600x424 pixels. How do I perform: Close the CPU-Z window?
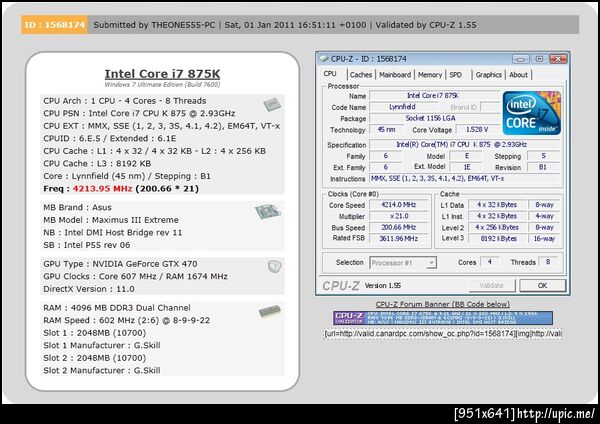[x=558, y=59]
